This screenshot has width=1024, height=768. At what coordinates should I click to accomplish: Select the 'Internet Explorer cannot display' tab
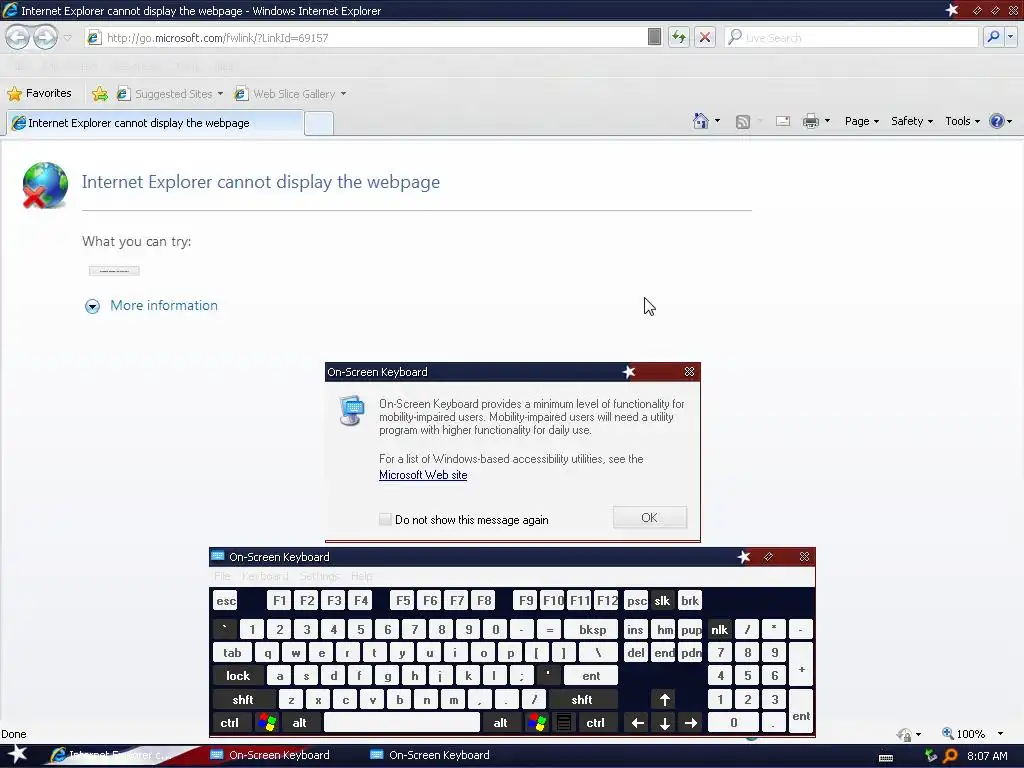click(155, 123)
